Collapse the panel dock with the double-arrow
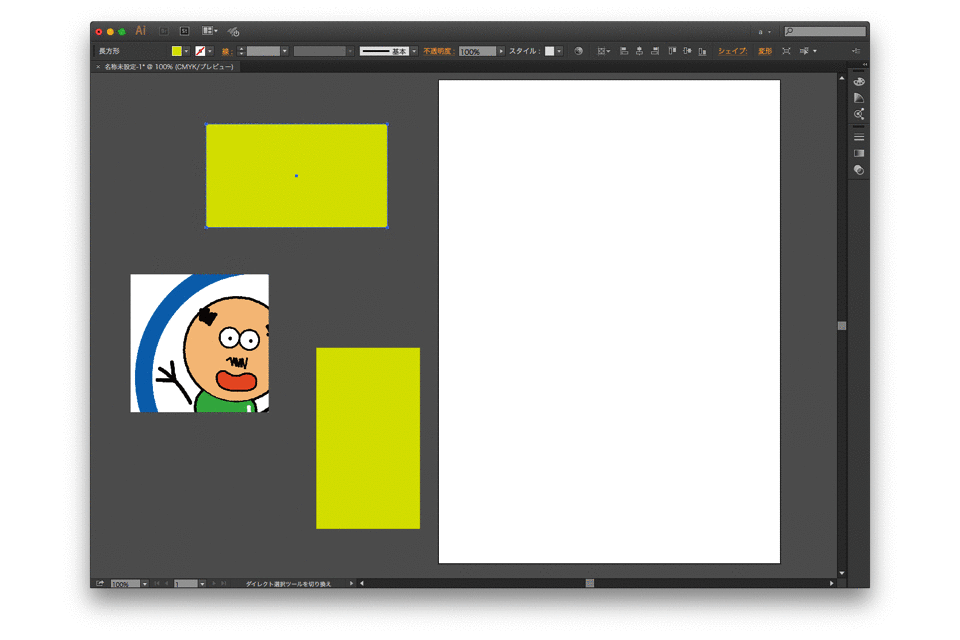 [864, 64]
